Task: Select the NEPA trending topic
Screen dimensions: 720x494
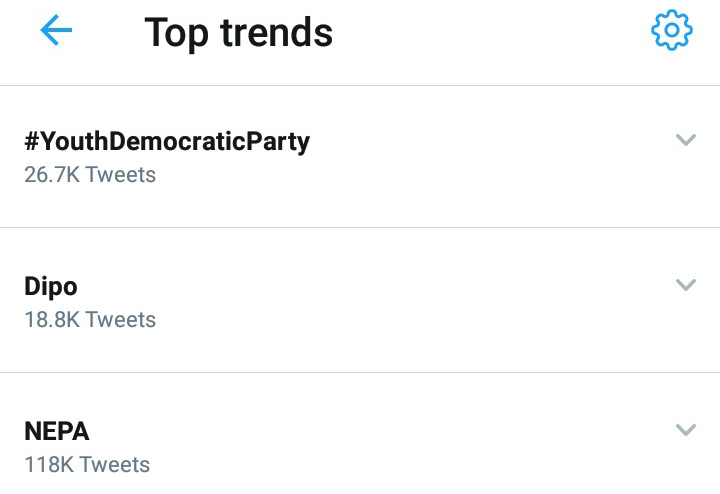Action: tap(57, 432)
